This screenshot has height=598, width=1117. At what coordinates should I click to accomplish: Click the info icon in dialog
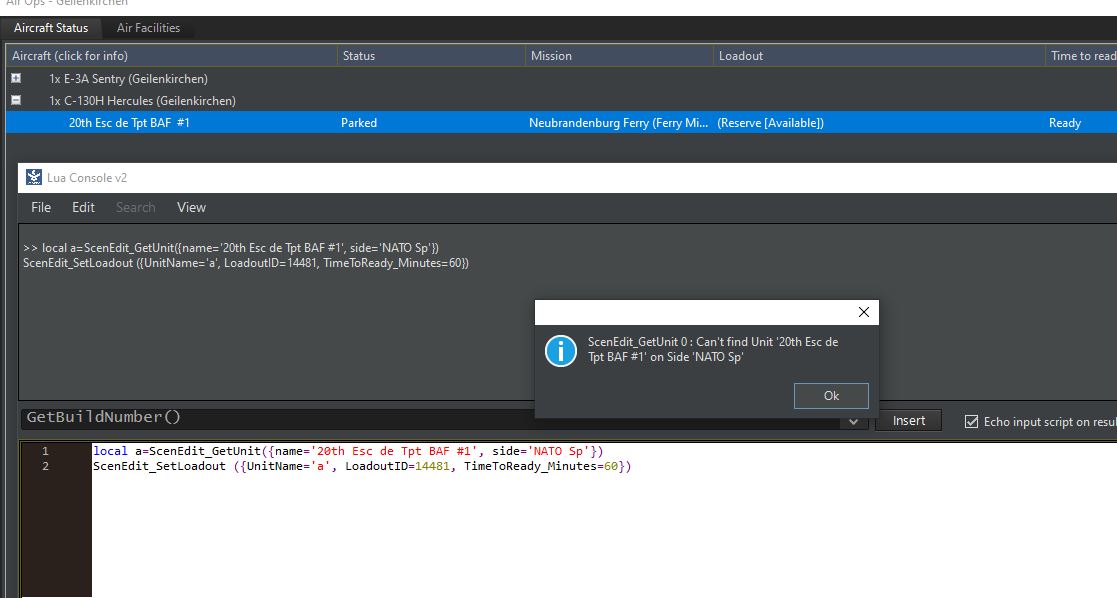coord(561,351)
